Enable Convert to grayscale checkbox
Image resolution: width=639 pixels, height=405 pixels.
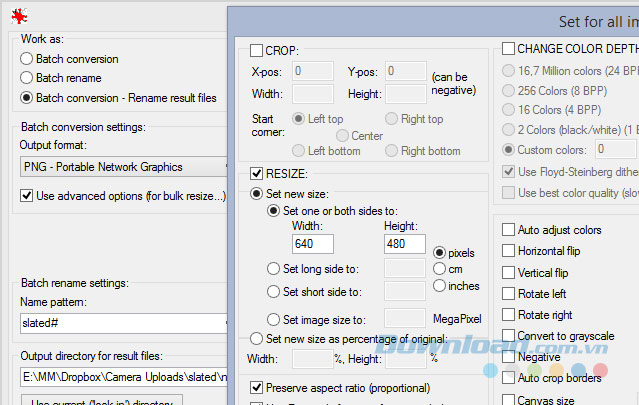tap(509, 336)
